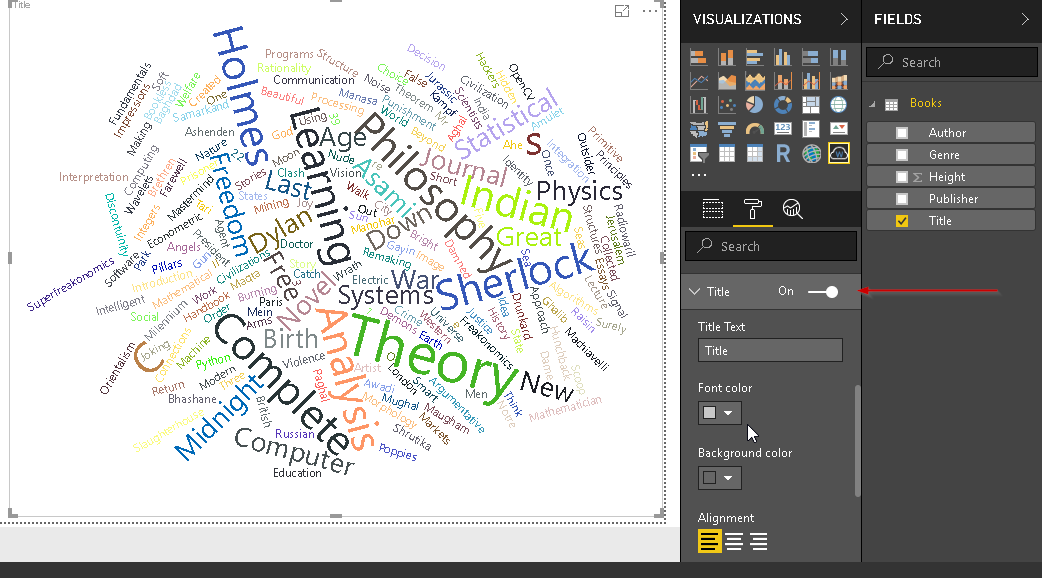
Task: Select the 100% stacked column chart visualization
Action: tap(839, 58)
